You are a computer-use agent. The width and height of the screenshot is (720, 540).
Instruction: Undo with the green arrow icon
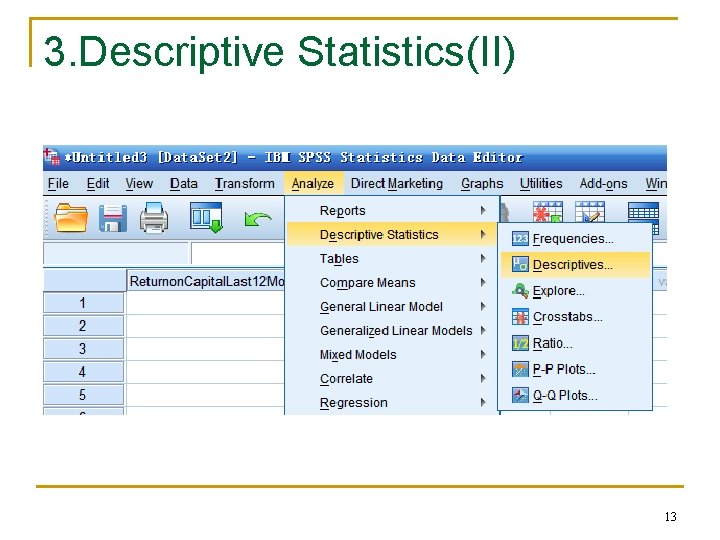pyautogui.click(x=258, y=219)
